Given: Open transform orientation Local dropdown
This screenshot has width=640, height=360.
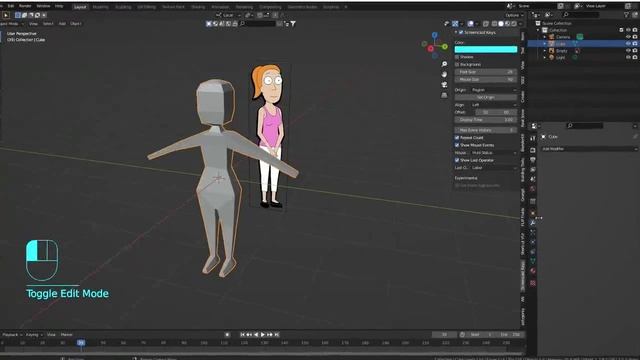Looking at the screenshot, I should click(229, 15).
